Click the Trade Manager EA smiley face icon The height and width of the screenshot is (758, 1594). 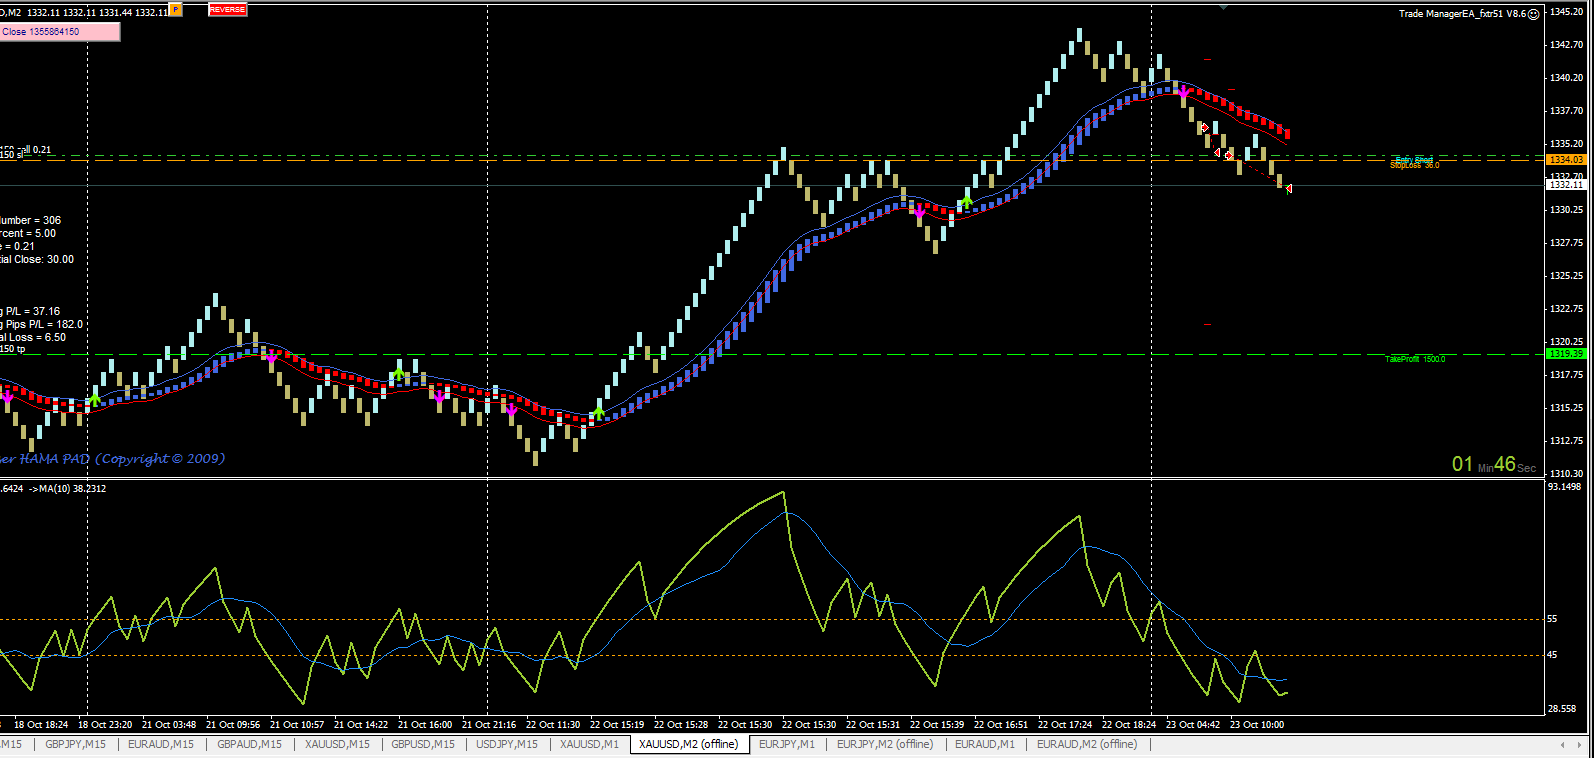[x=1534, y=14]
